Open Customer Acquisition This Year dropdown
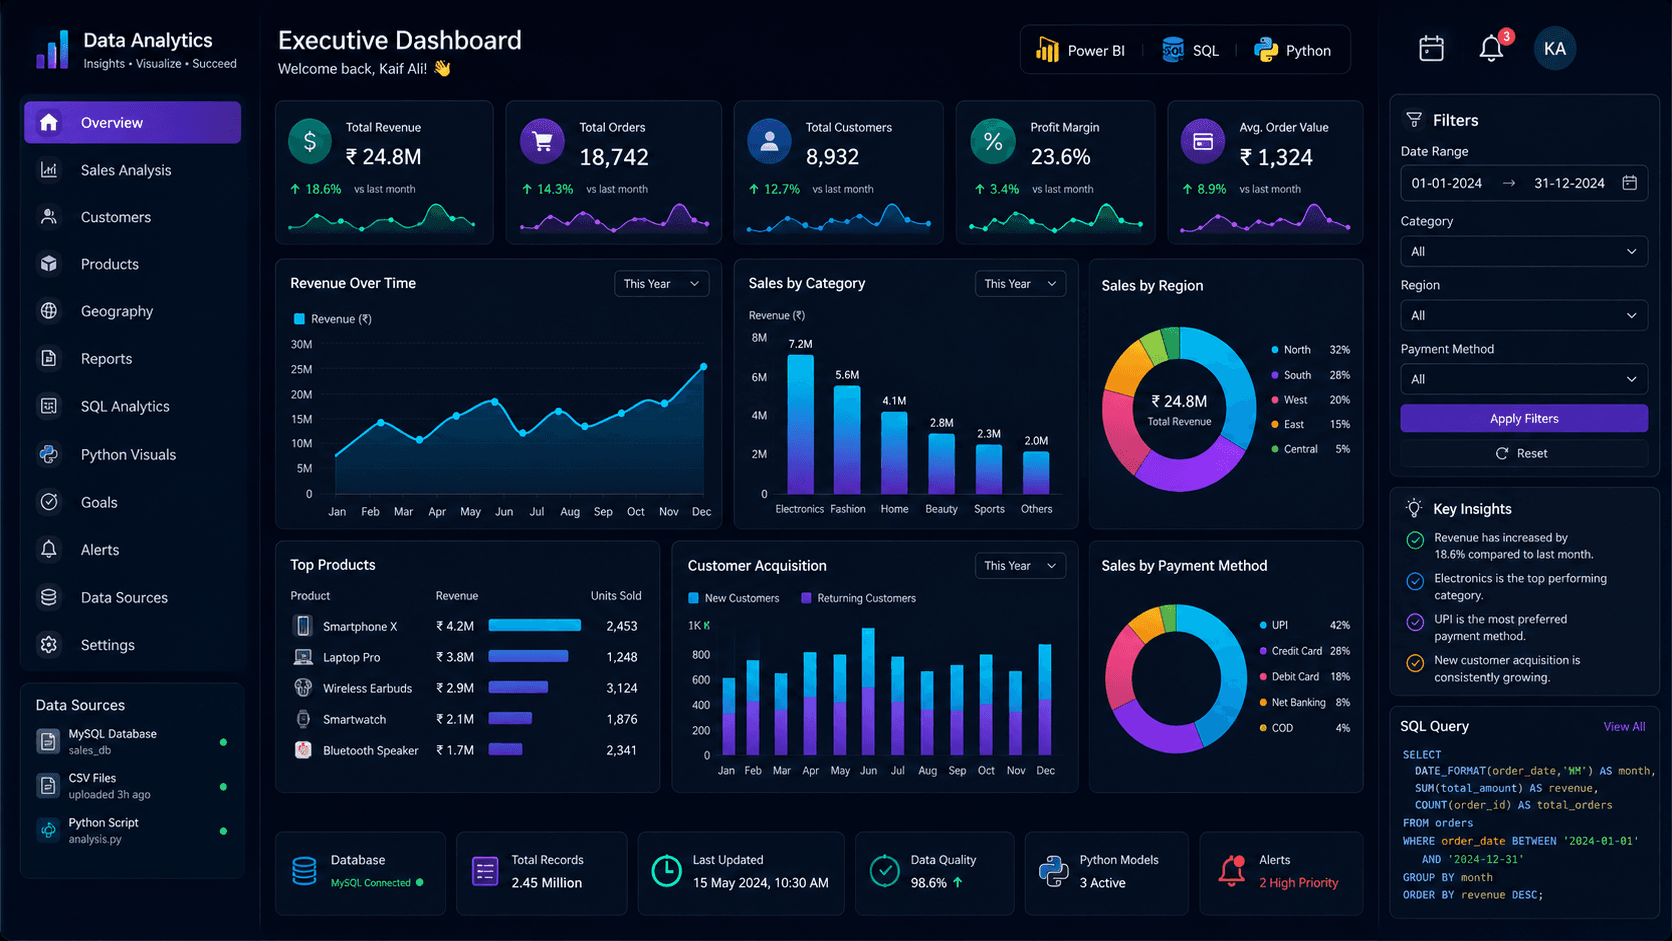The height and width of the screenshot is (941, 1672). [x=1020, y=566]
